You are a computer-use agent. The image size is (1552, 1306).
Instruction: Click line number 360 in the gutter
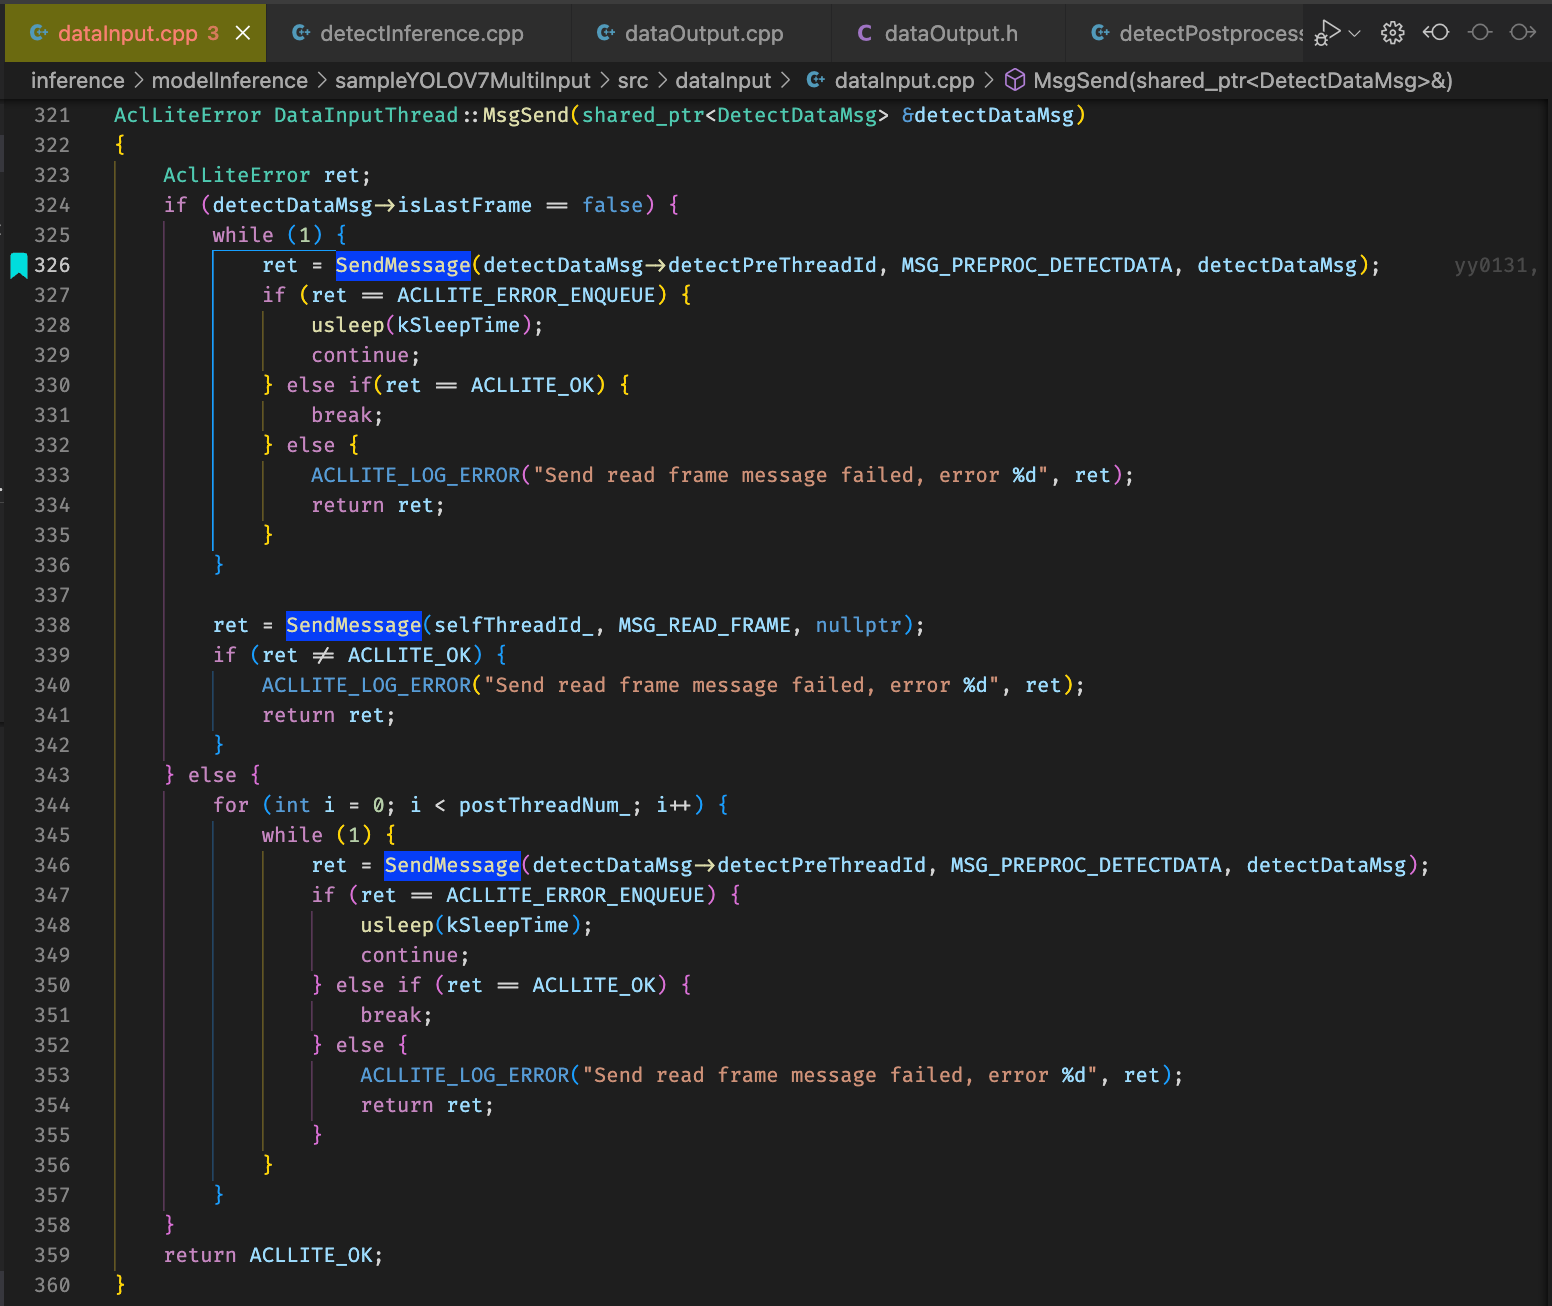(x=52, y=1285)
